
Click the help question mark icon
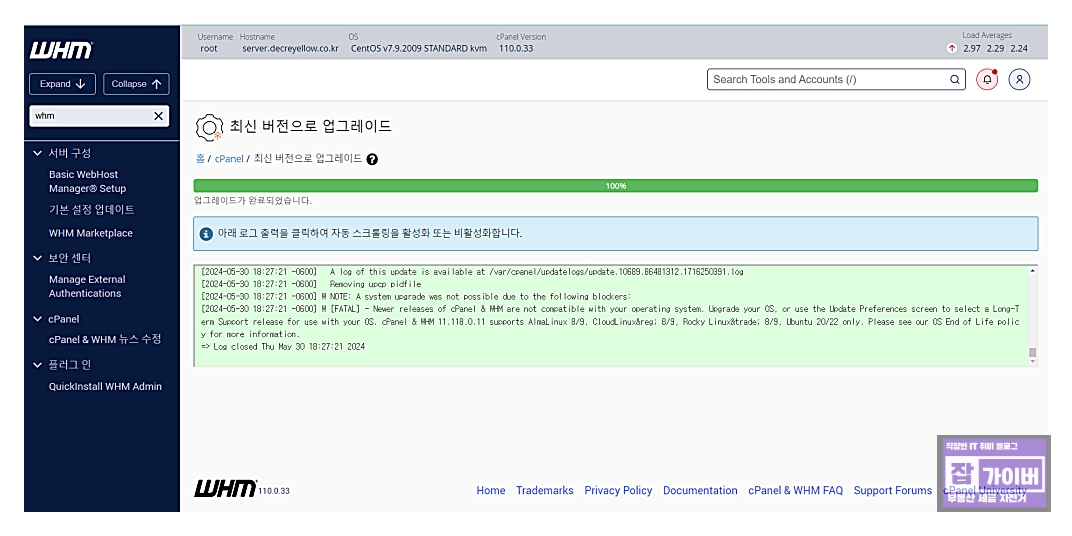(372, 159)
